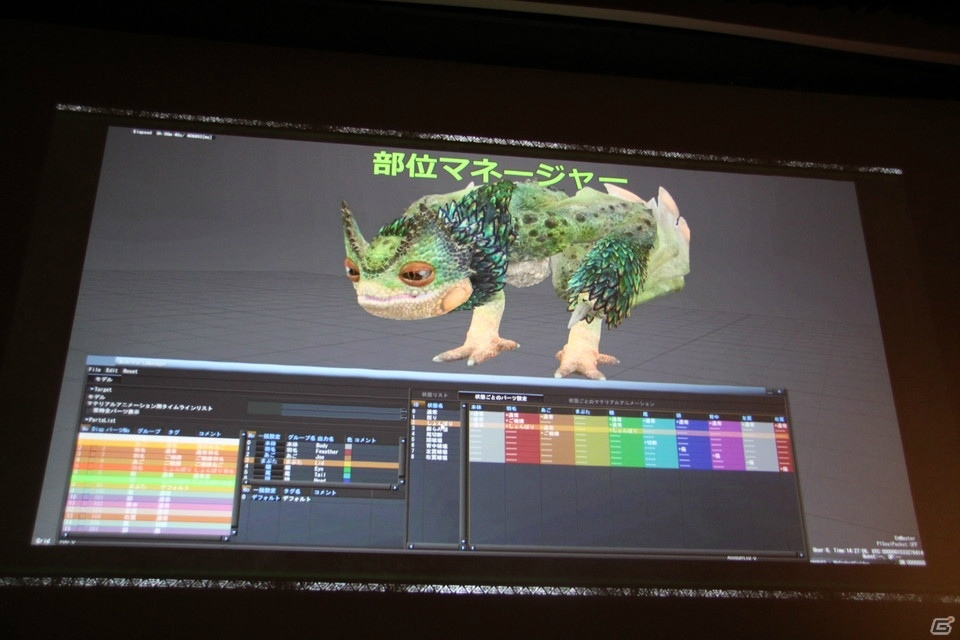Click the +しょんぼり cell in the 羽毛 column
This screenshot has height=640, width=960.
pyautogui.click(x=520, y=427)
